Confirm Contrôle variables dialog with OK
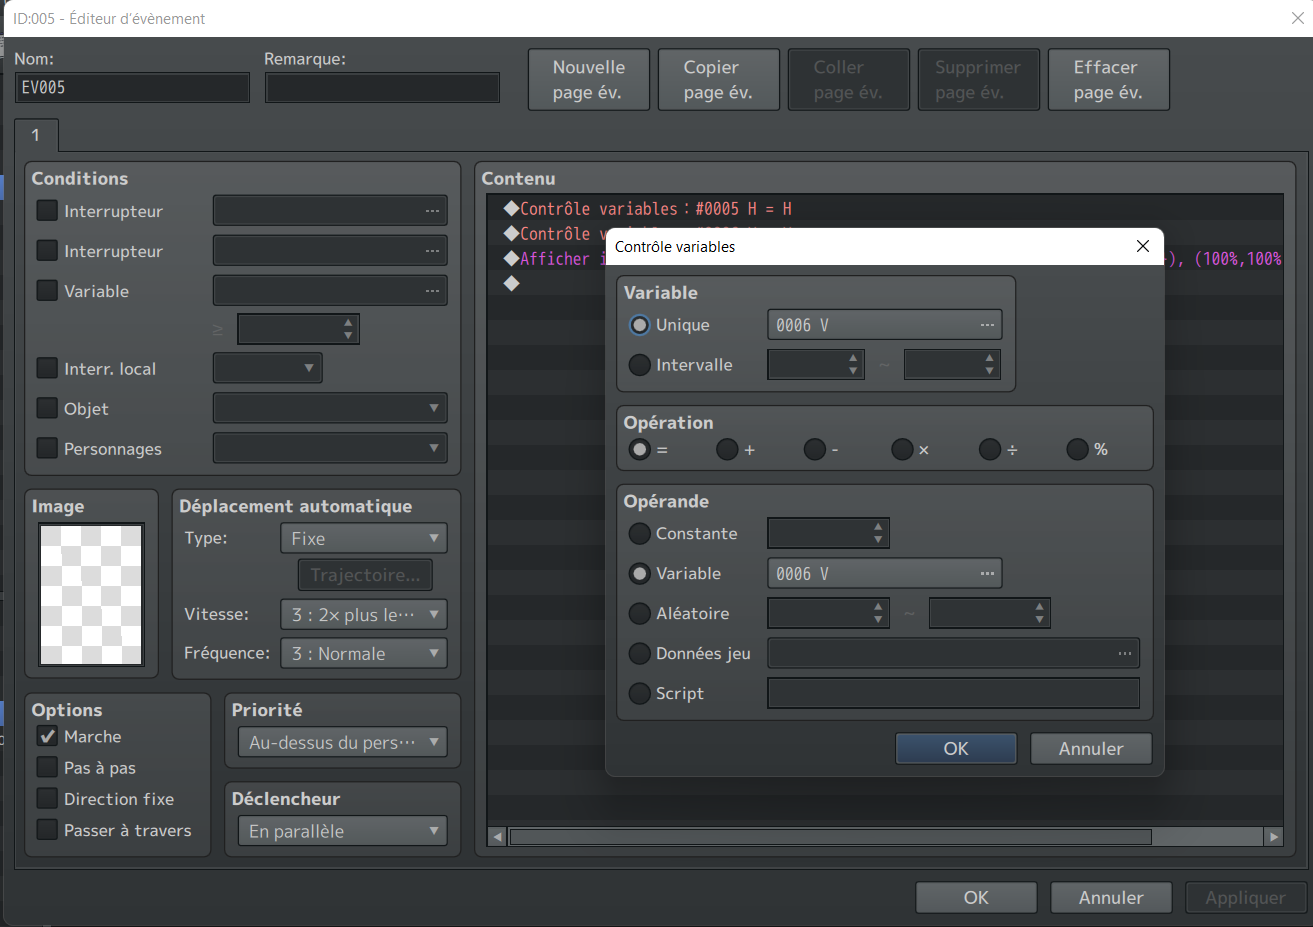1313x927 pixels. point(955,749)
